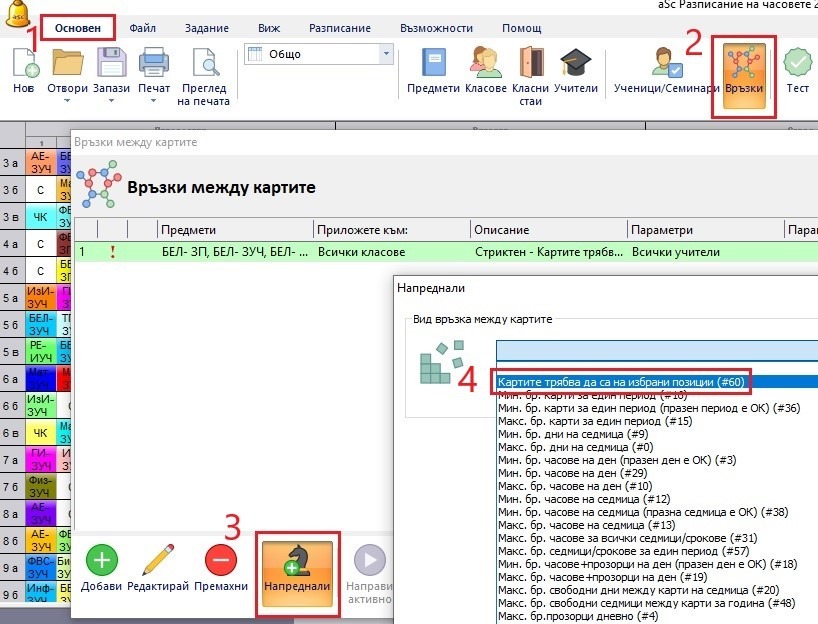Screen dimensions: 818x624
Task: Save with the Запази floppy icon
Action: [x=112, y=63]
